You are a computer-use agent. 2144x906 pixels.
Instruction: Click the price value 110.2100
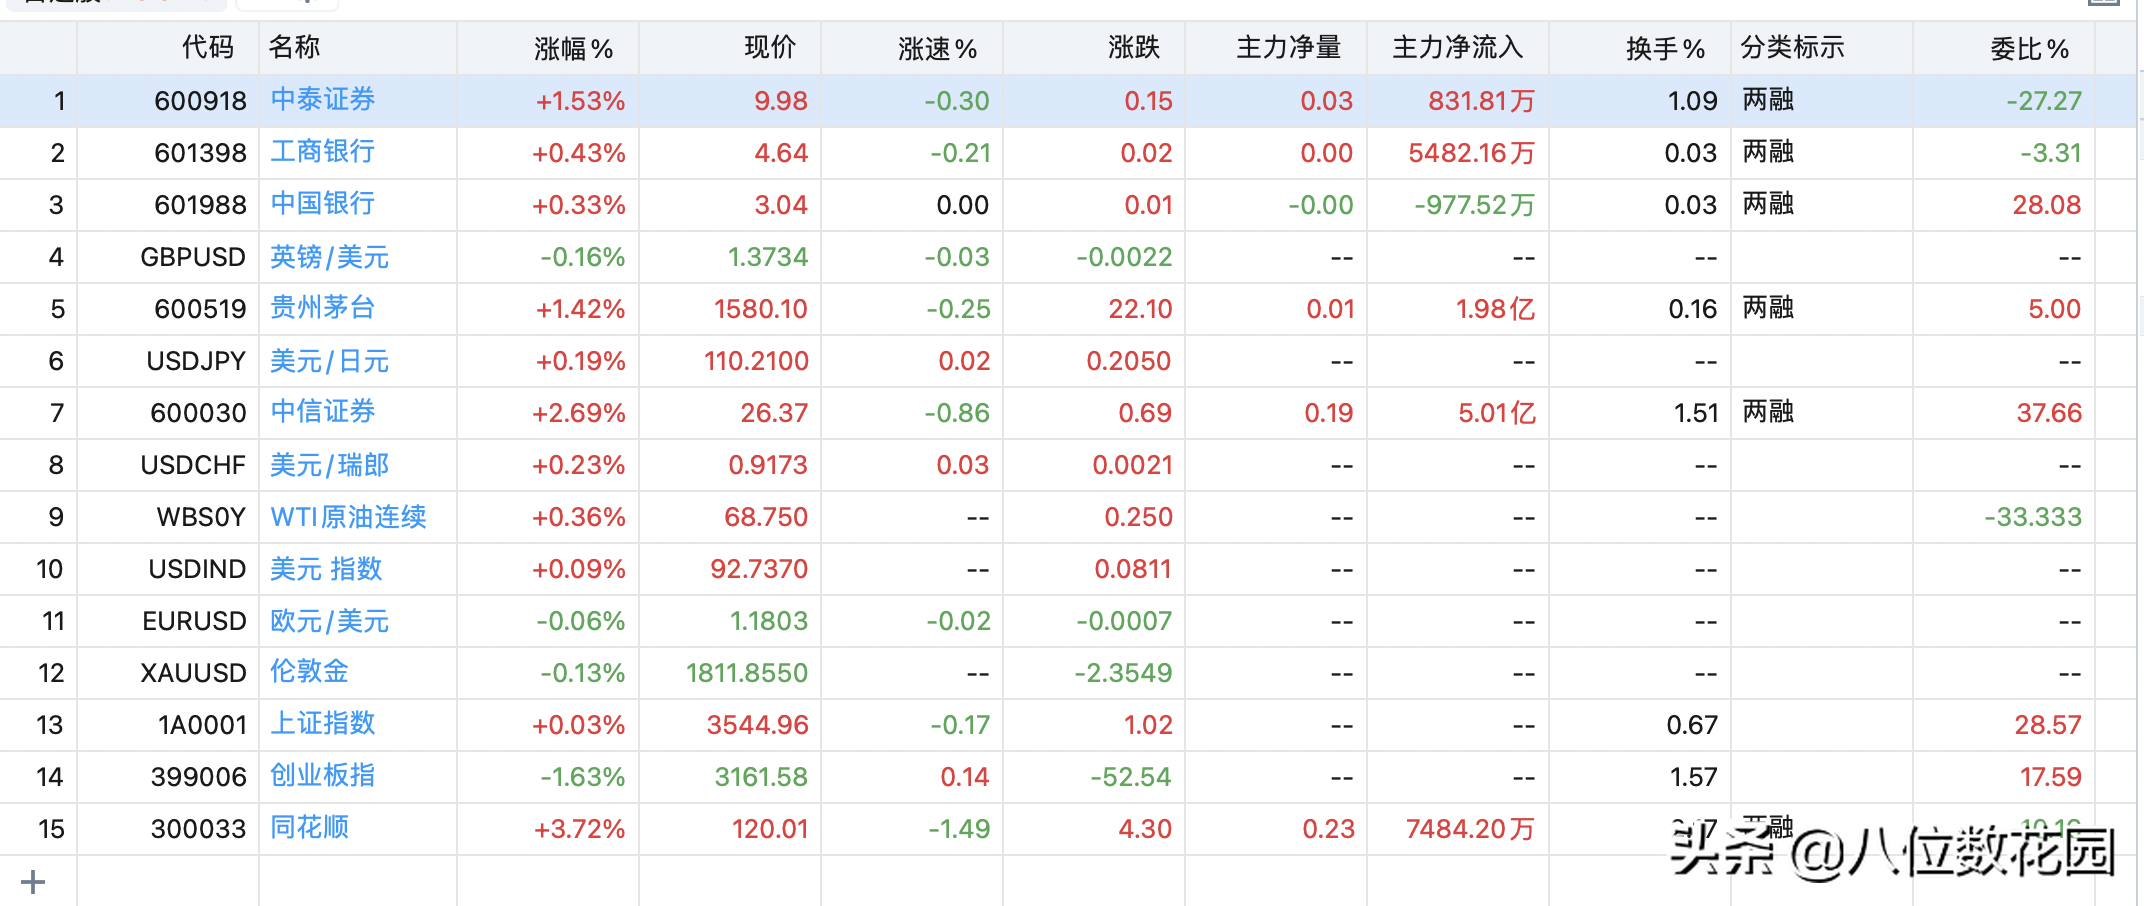click(756, 361)
